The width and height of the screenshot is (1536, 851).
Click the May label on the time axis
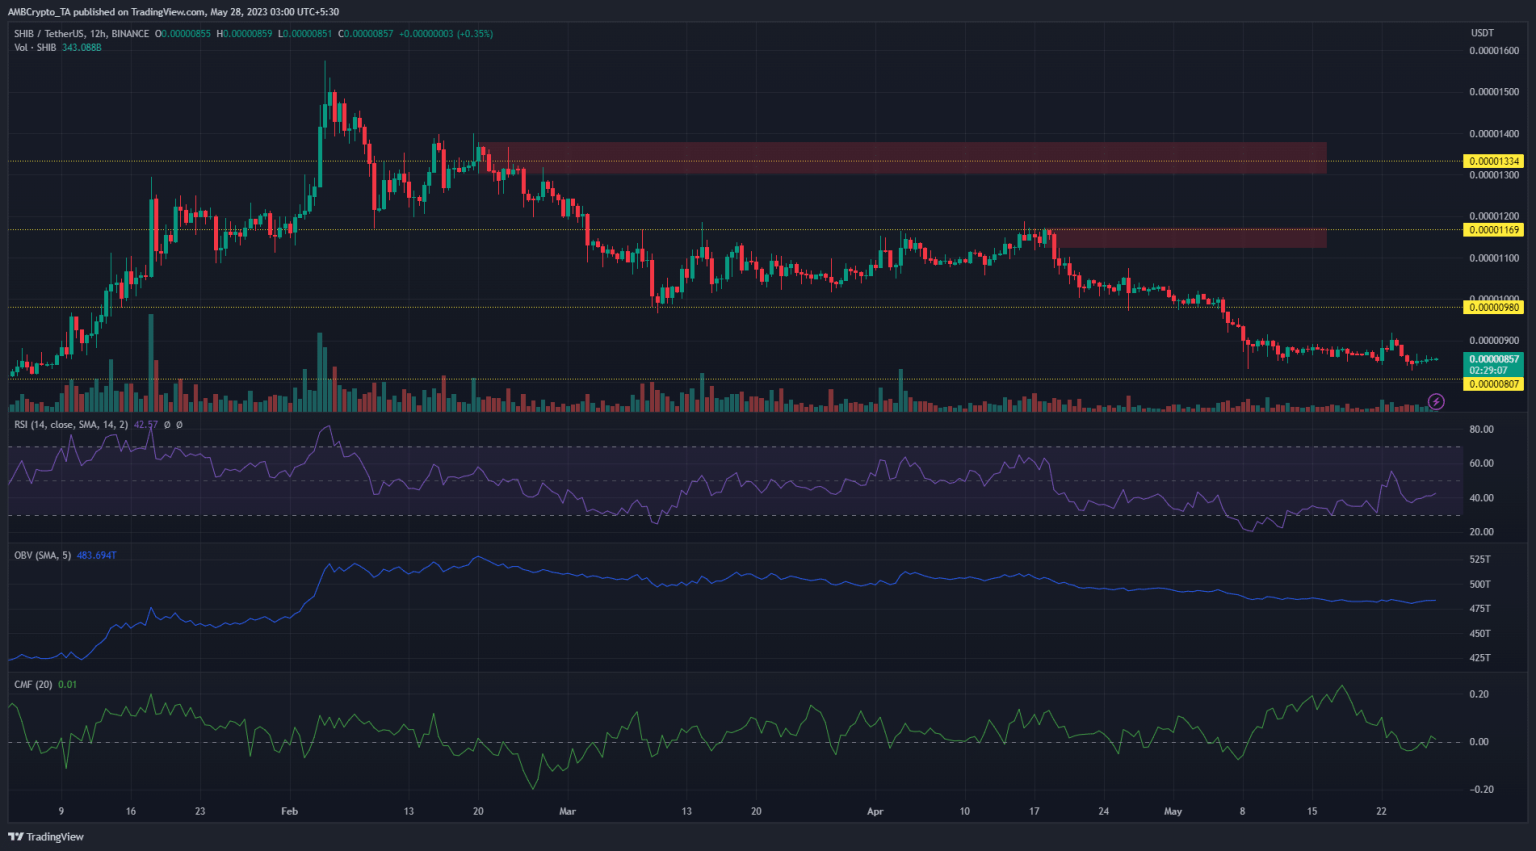point(1172,811)
